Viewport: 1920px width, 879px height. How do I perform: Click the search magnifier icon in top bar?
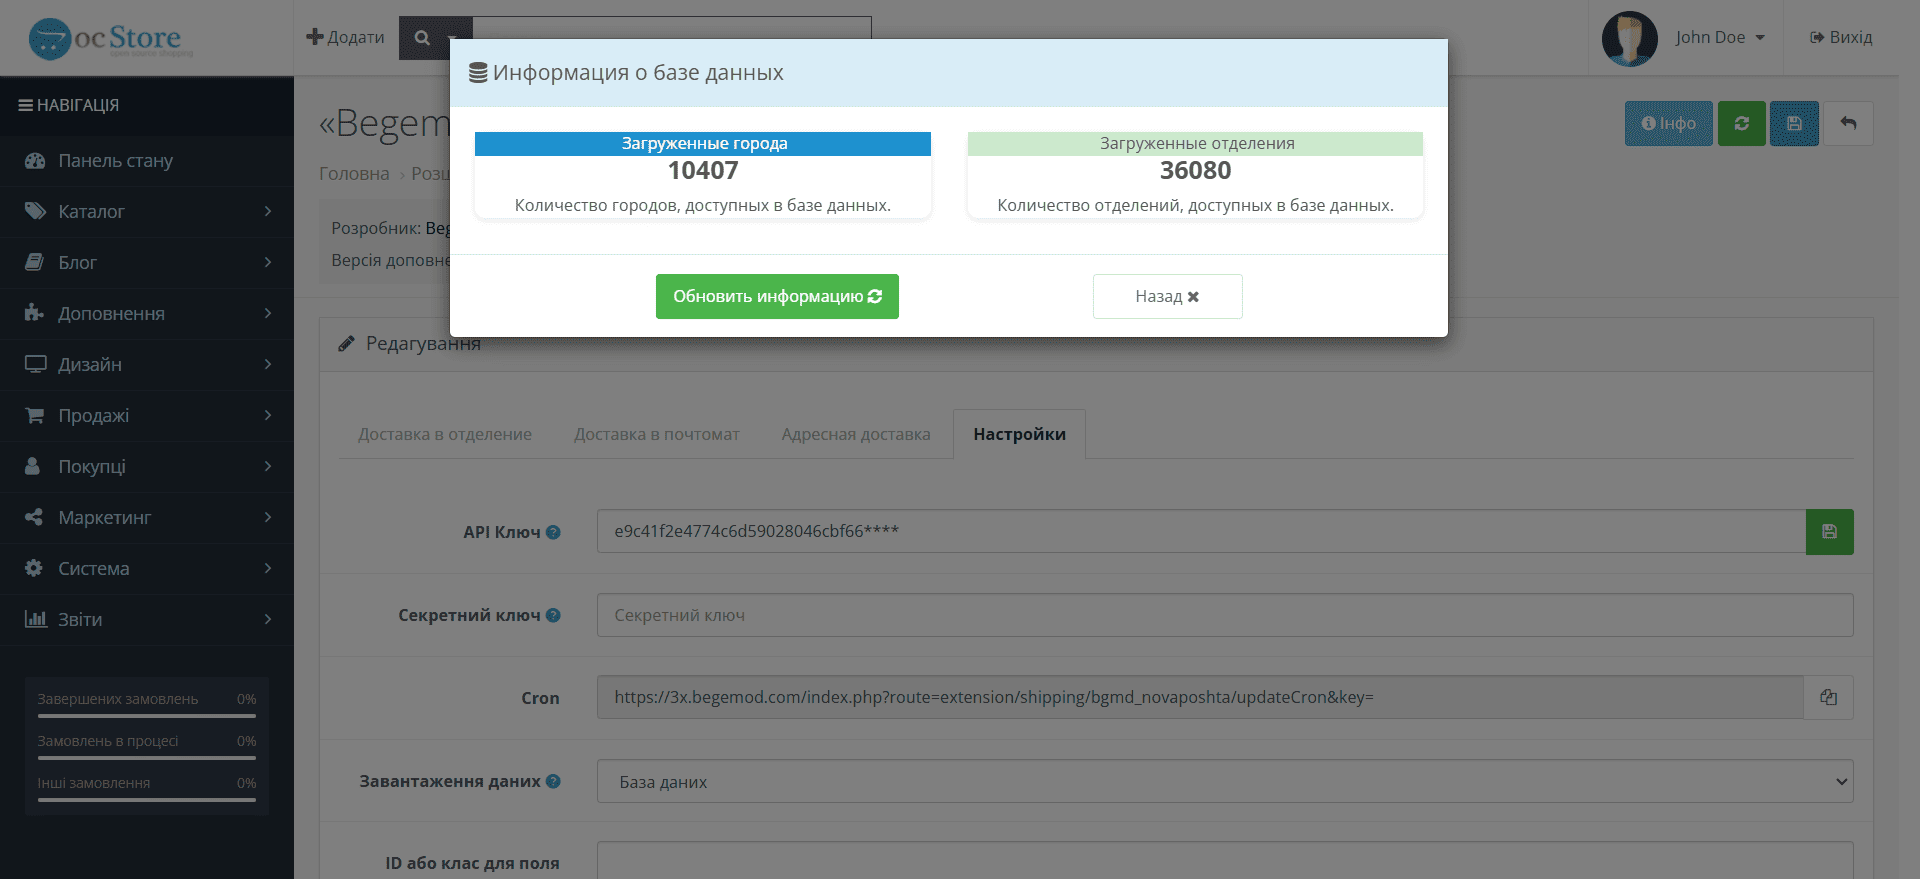point(423,38)
